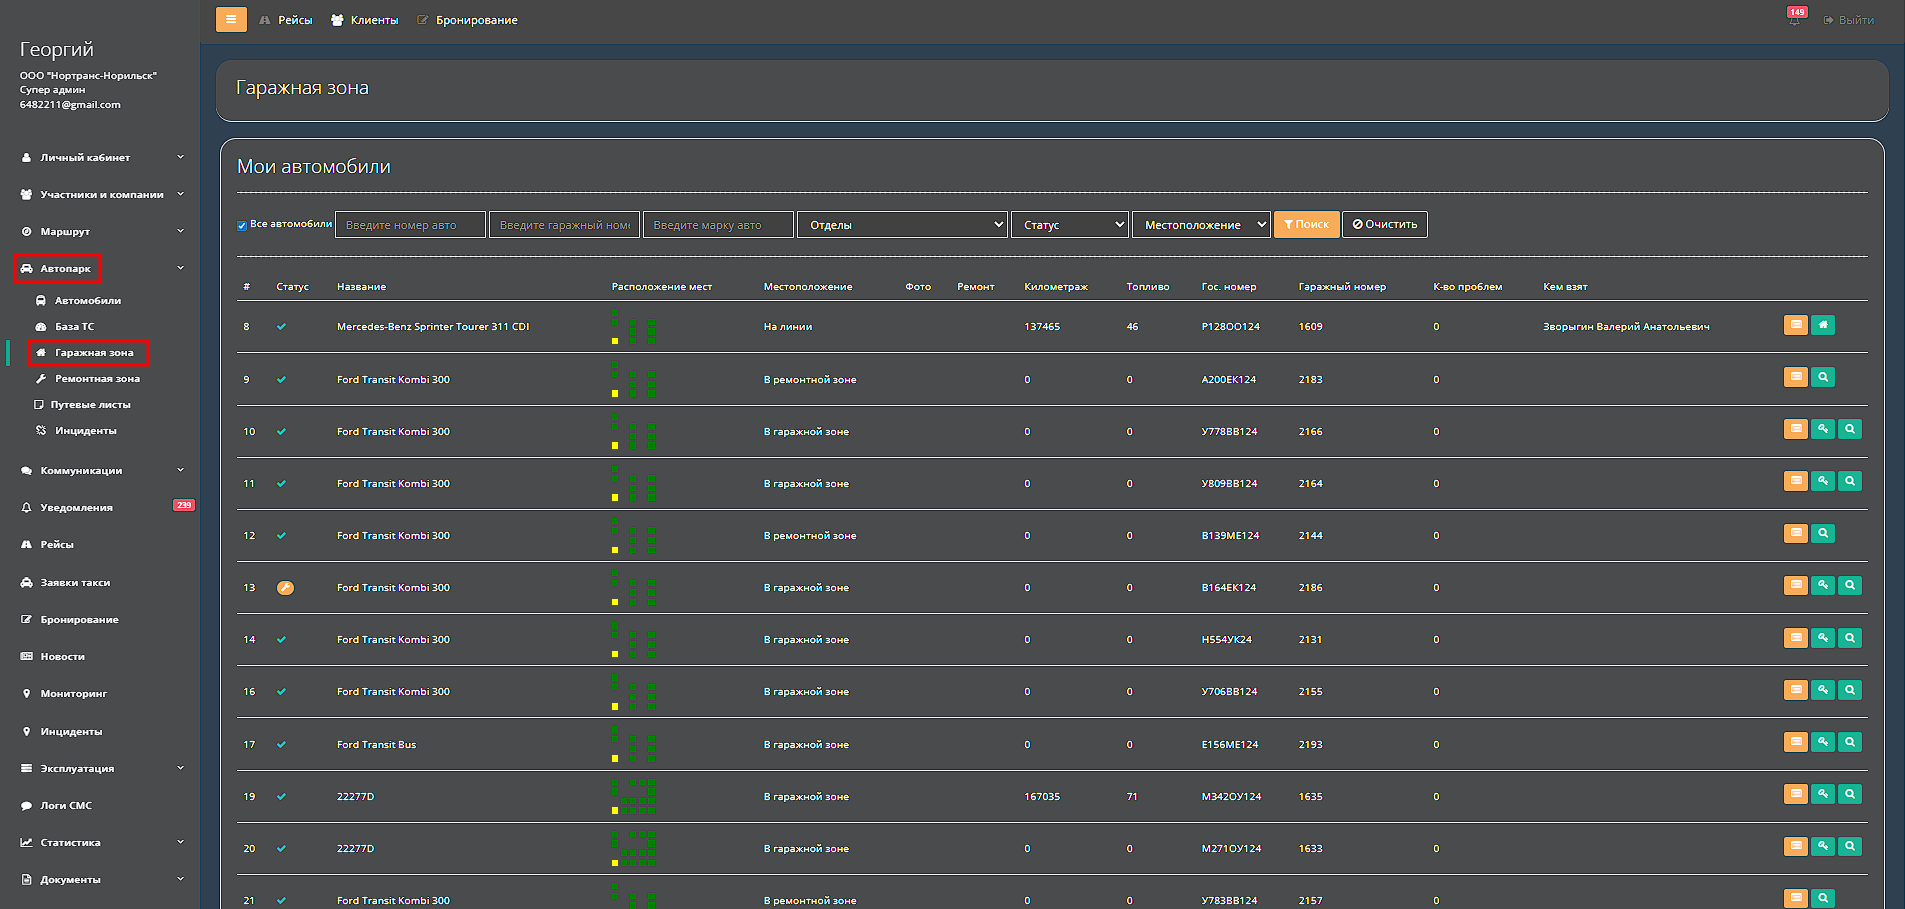
Task: Open the "Отделы" dropdown filter
Action: coord(902,225)
